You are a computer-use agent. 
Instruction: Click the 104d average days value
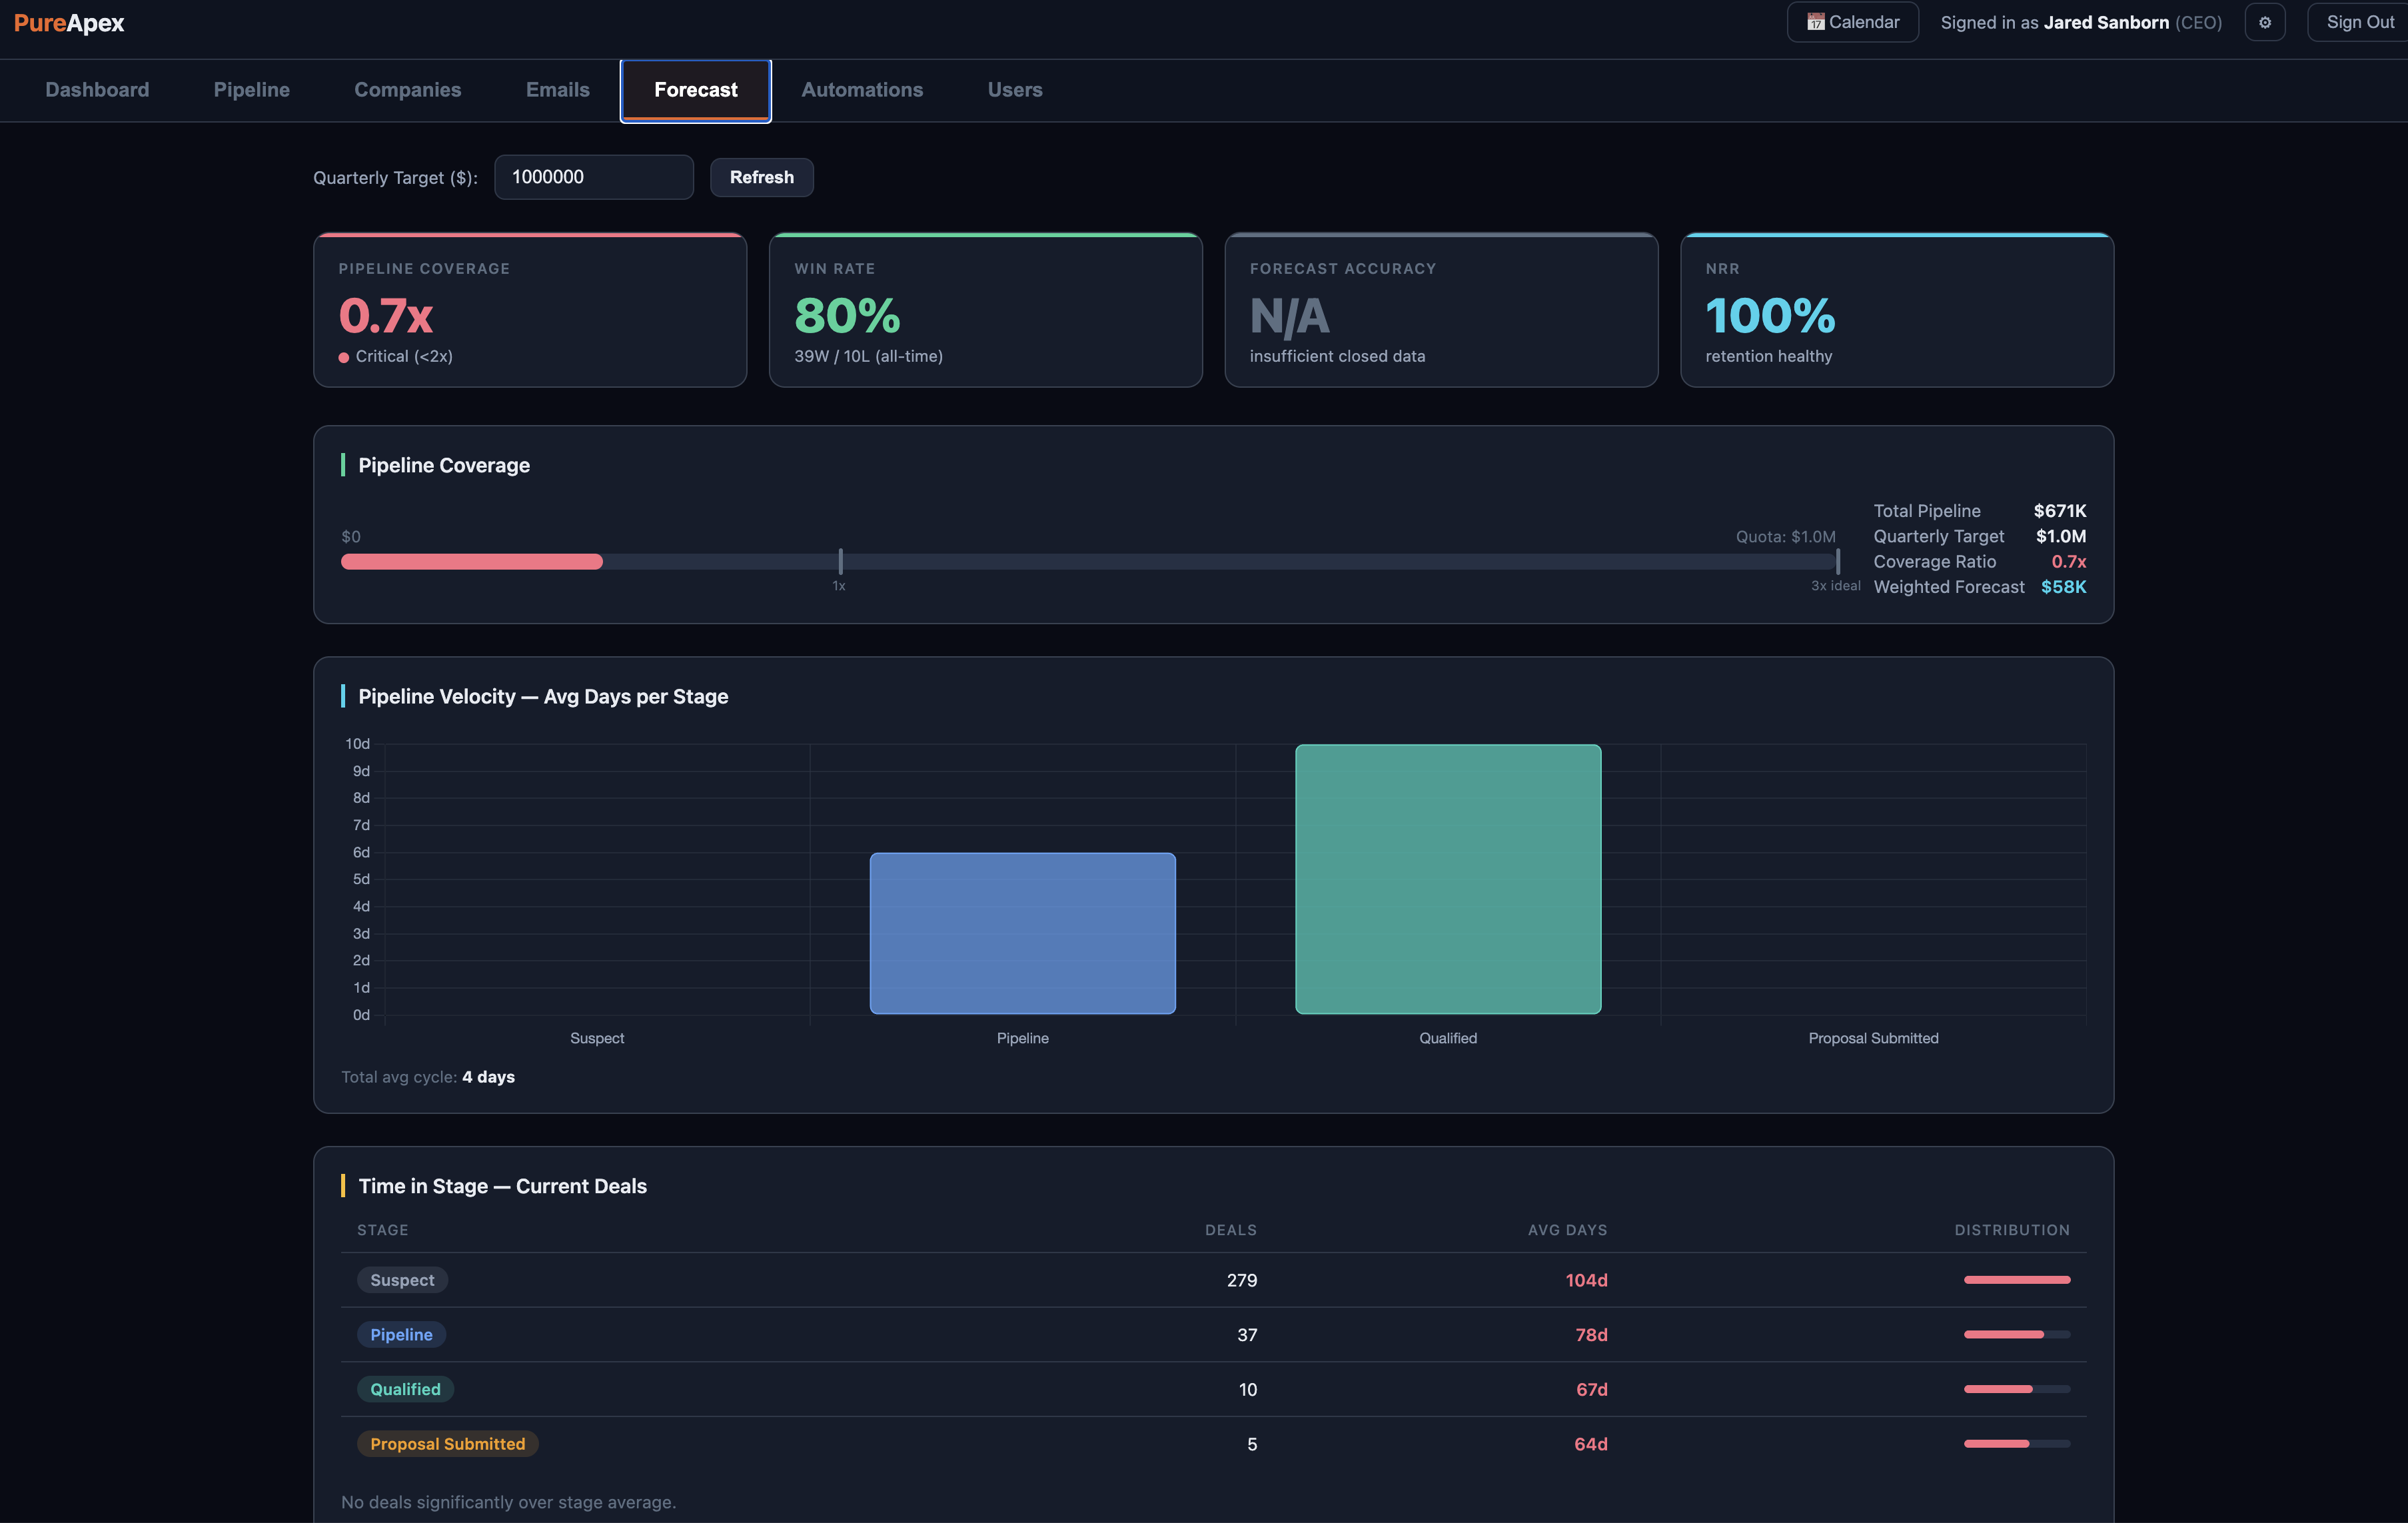coord(1586,1280)
